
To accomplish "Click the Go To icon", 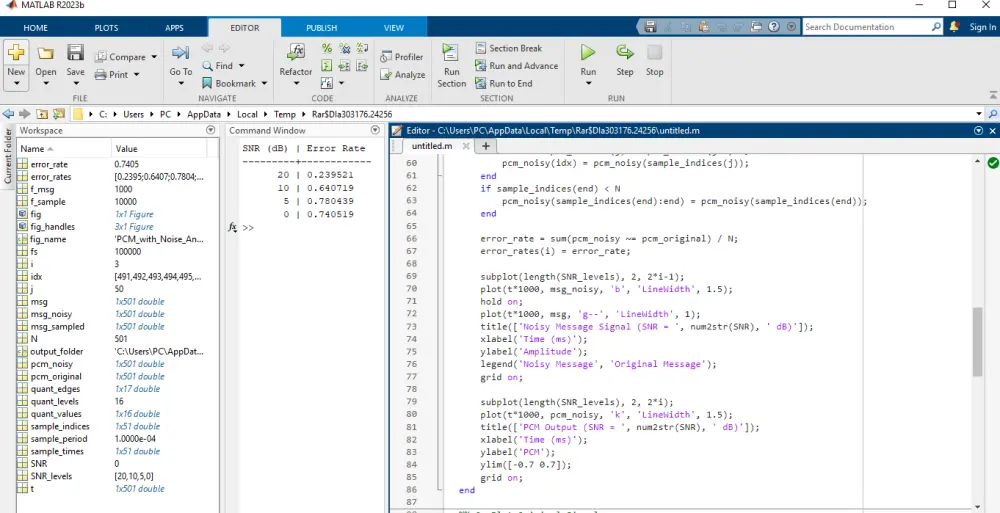I will click(180, 54).
